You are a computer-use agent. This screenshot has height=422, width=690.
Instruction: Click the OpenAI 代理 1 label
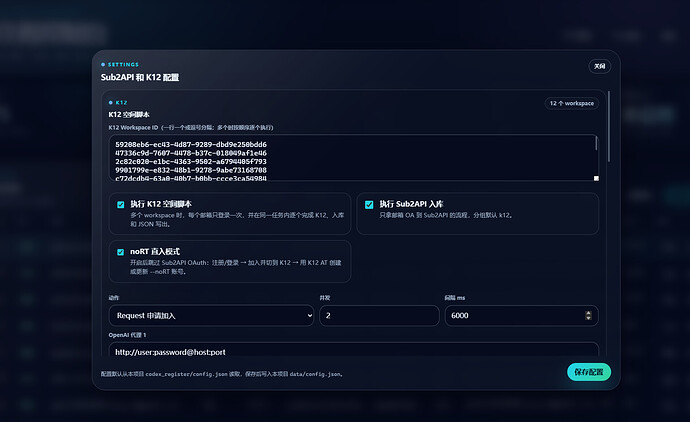click(127, 335)
